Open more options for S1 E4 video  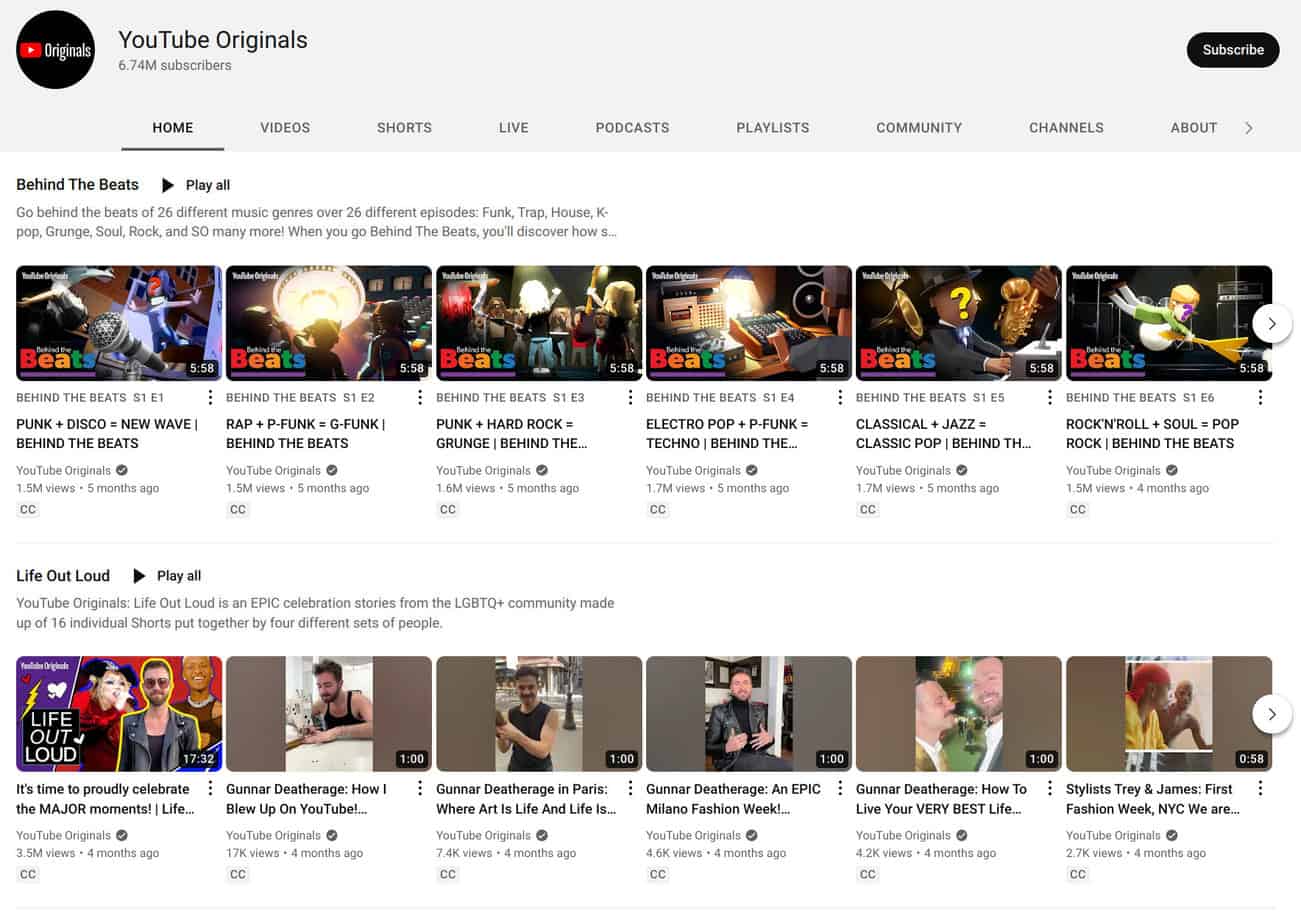(840, 398)
